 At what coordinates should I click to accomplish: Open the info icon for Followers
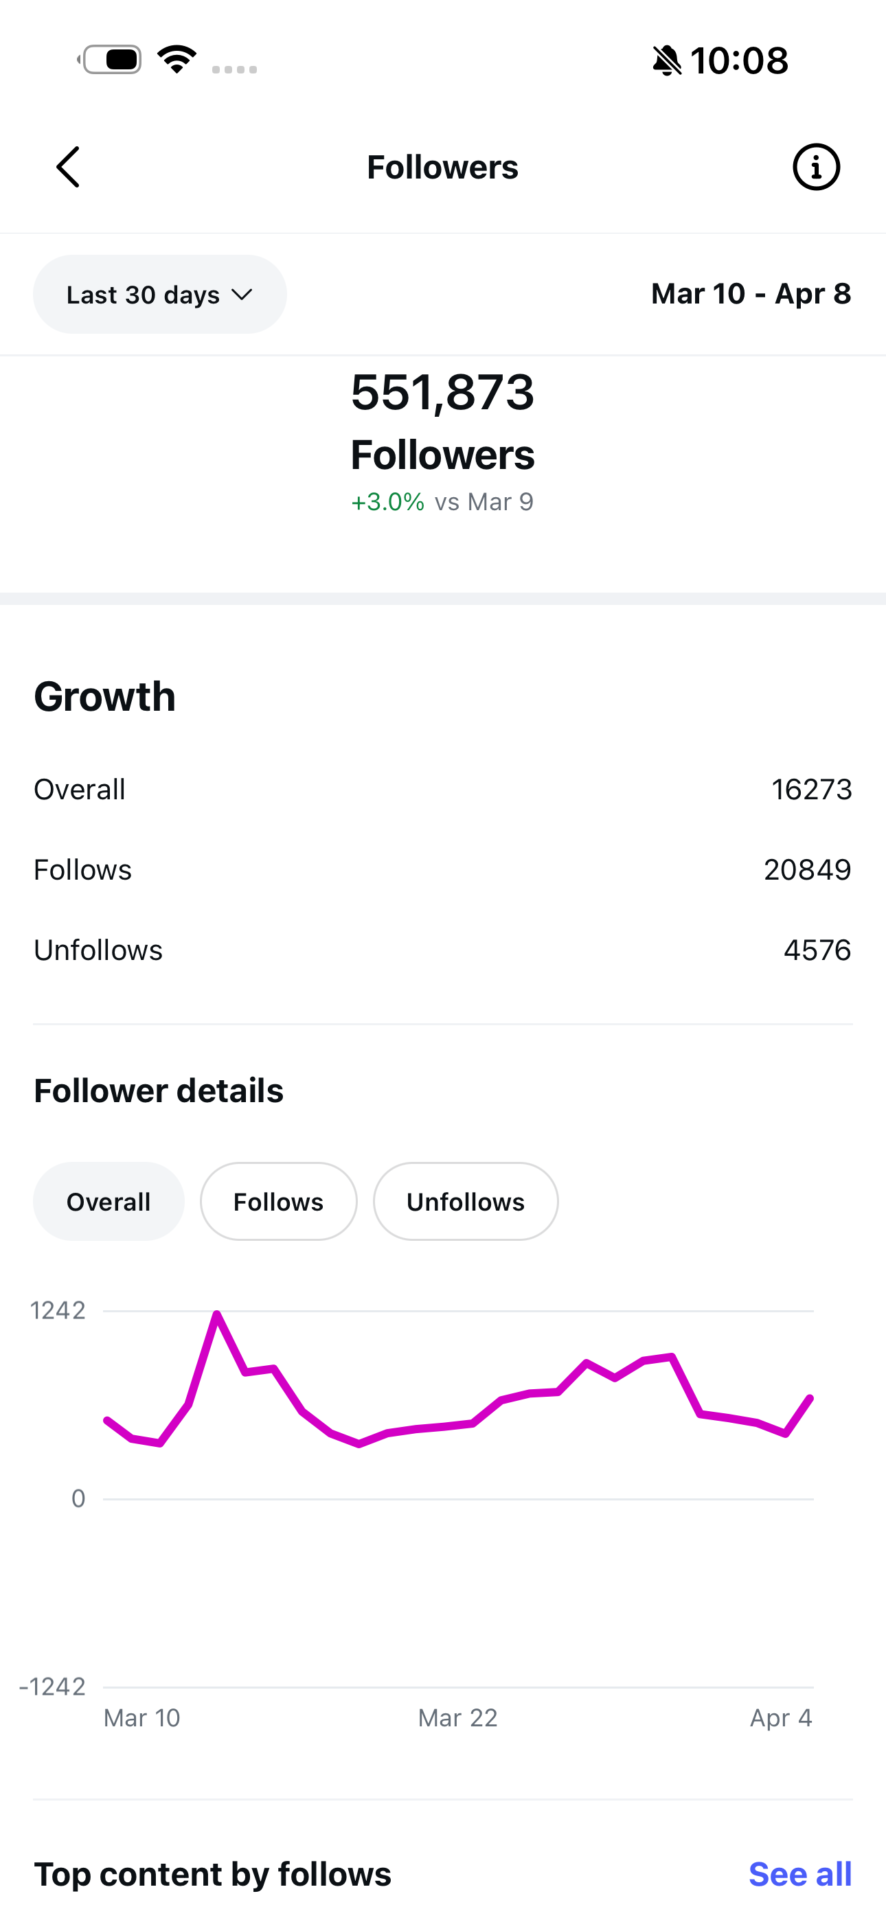click(816, 167)
